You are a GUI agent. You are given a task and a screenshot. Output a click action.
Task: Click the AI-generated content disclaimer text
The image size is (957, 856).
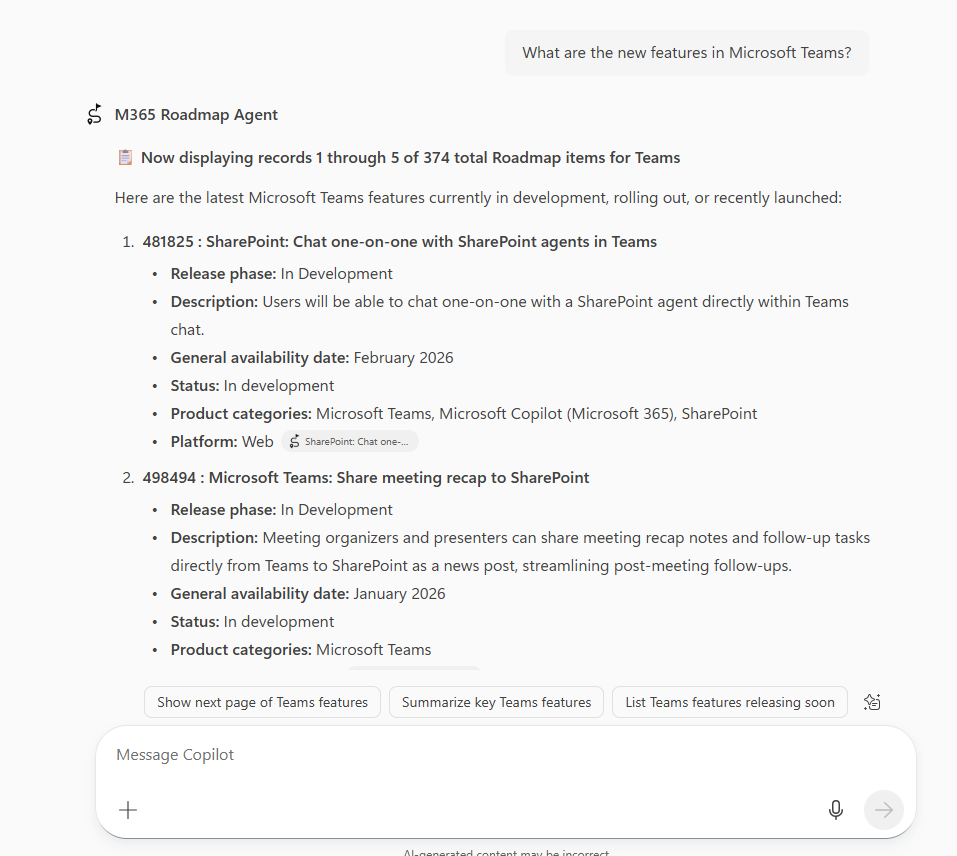(x=506, y=852)
